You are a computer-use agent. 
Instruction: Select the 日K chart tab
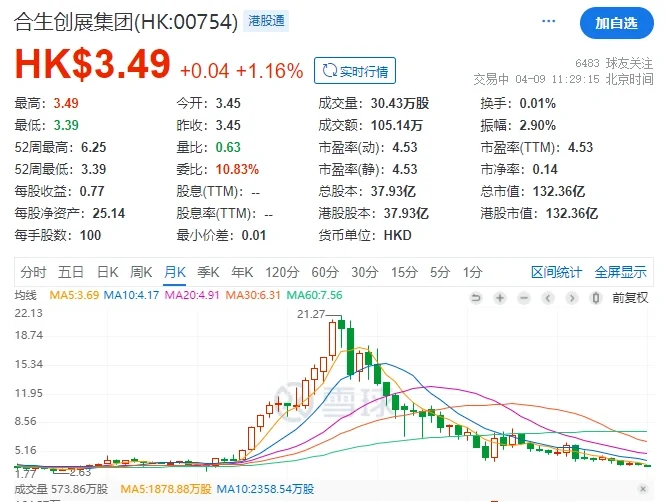107,272
